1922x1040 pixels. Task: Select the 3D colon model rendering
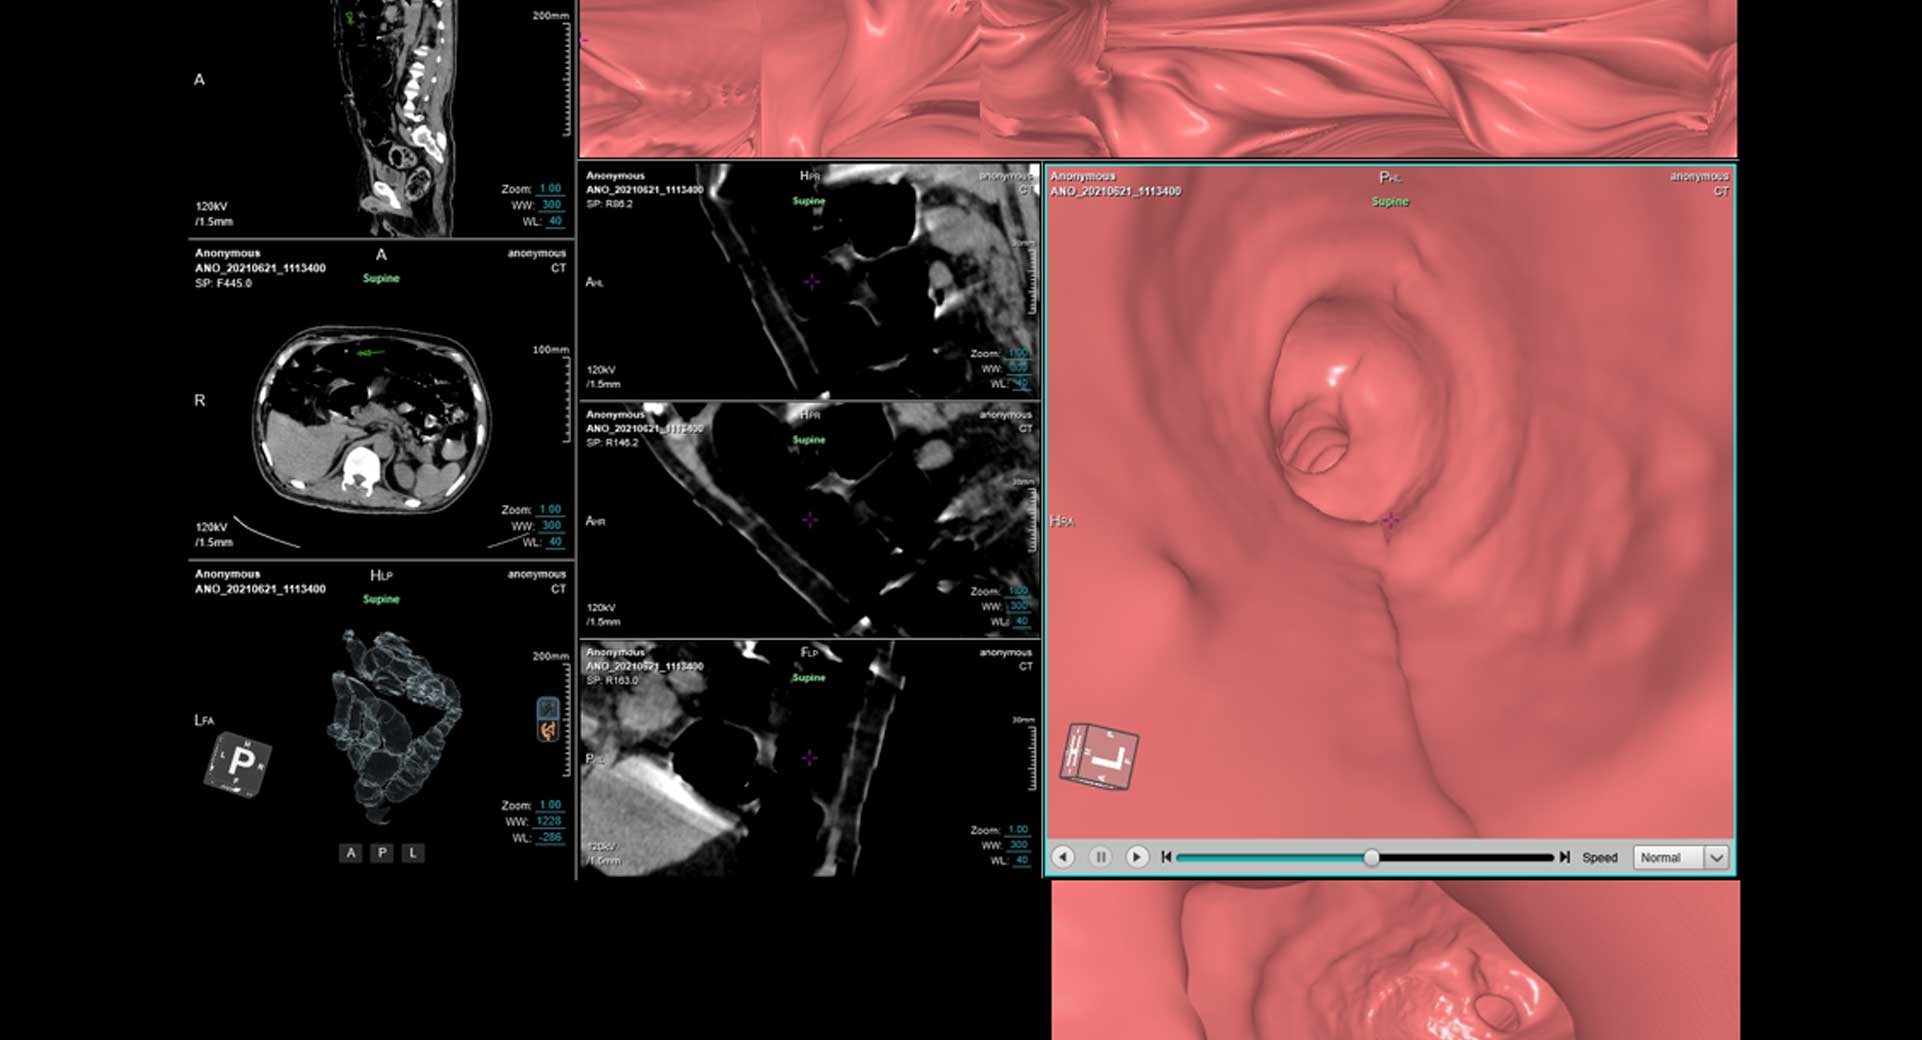click(x=395, y=725)
